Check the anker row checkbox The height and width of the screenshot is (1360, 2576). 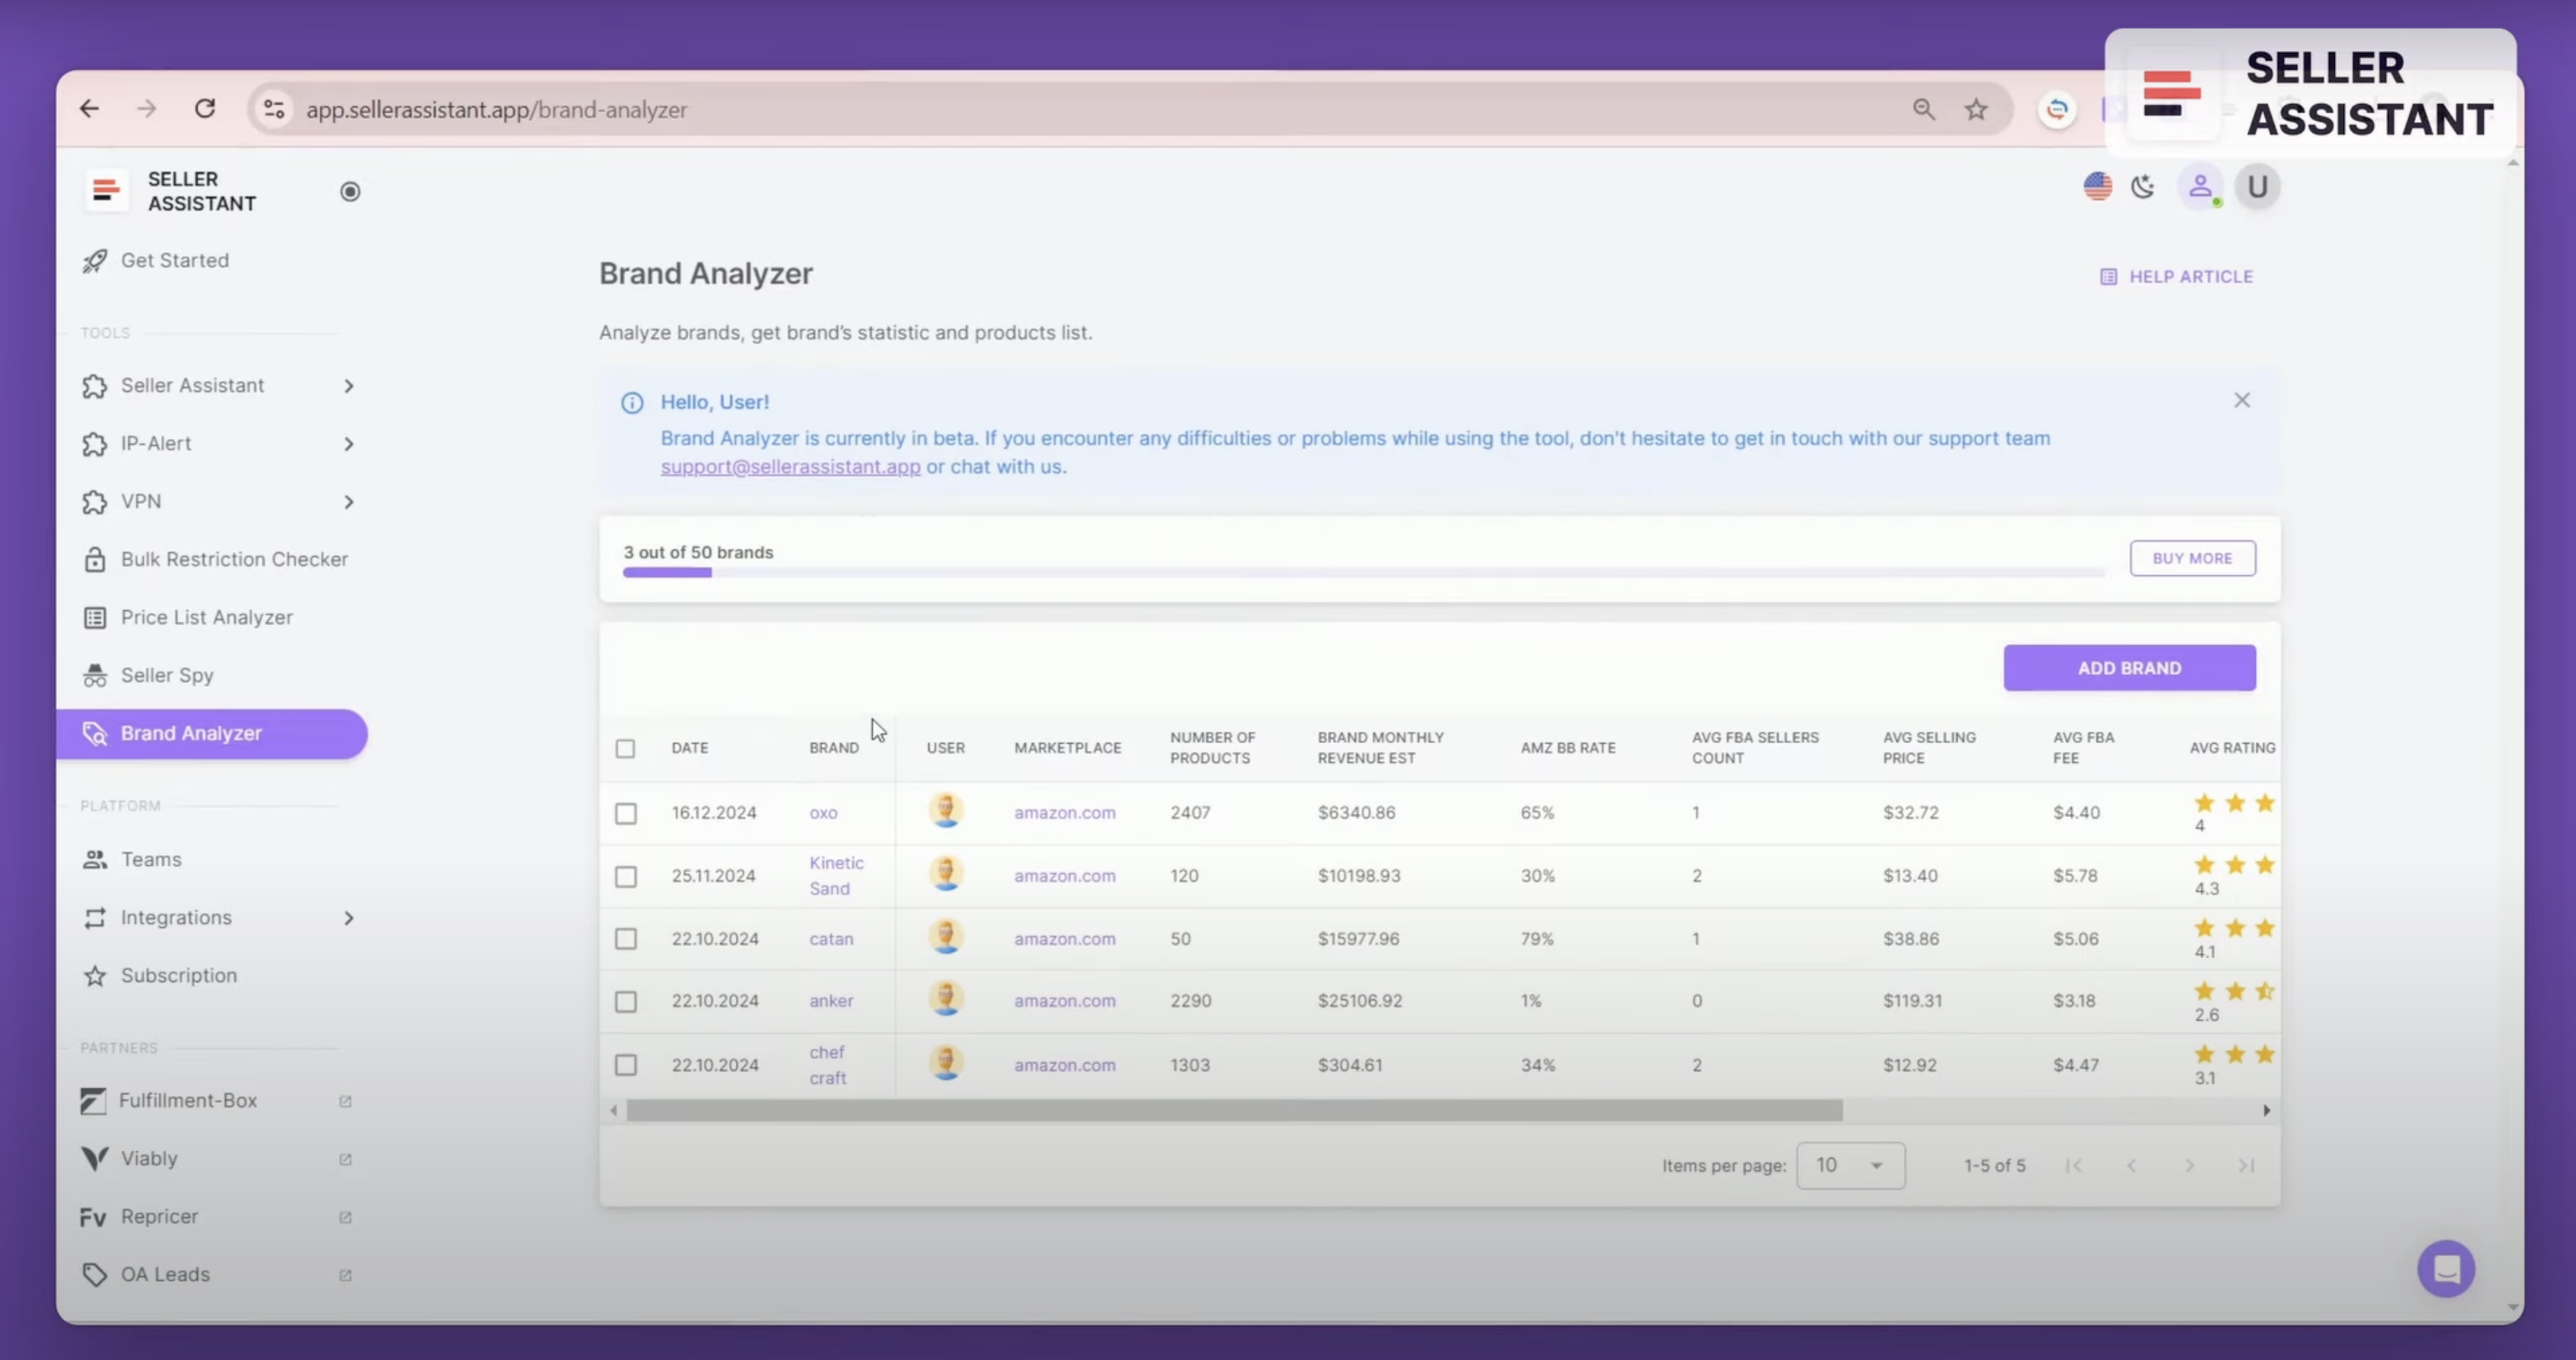pyautogui.click(x=626, y=1000)
